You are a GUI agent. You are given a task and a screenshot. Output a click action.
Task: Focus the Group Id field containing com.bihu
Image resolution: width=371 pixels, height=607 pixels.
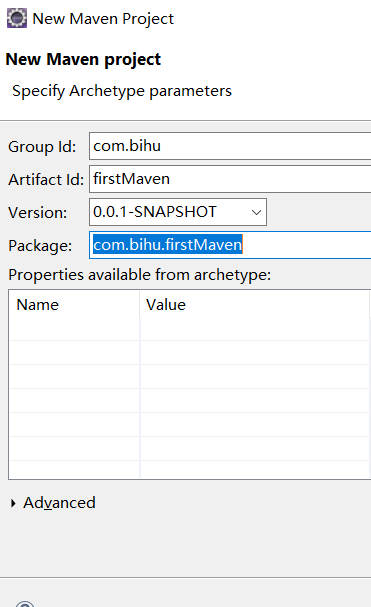(230, 146)
